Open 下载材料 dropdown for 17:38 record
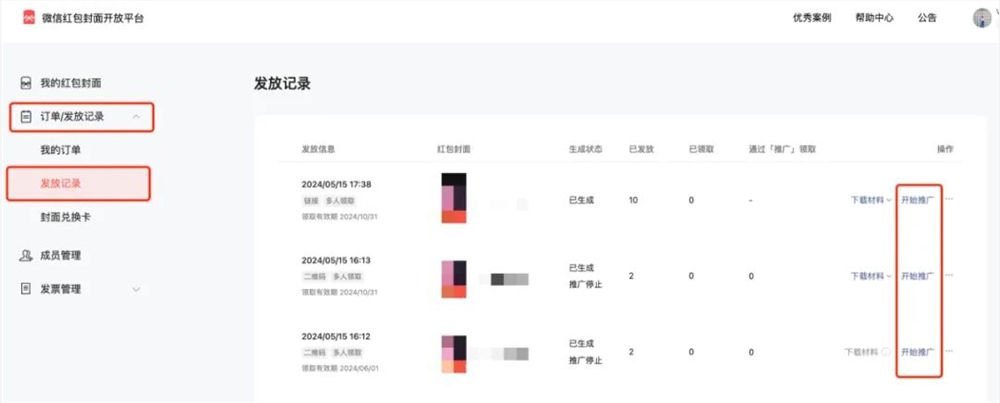1000x403 pixels. point(871,200)
